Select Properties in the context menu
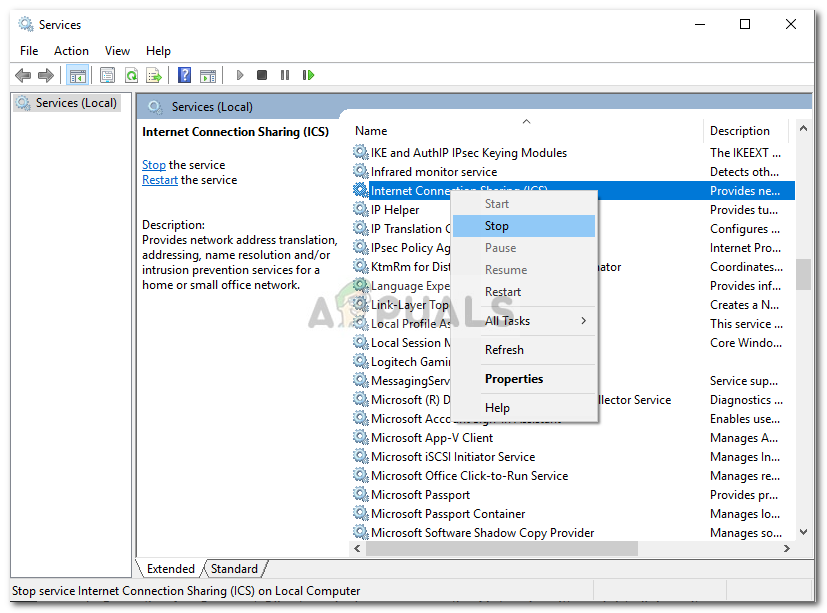Screen dimensions: 827x613 514,379
